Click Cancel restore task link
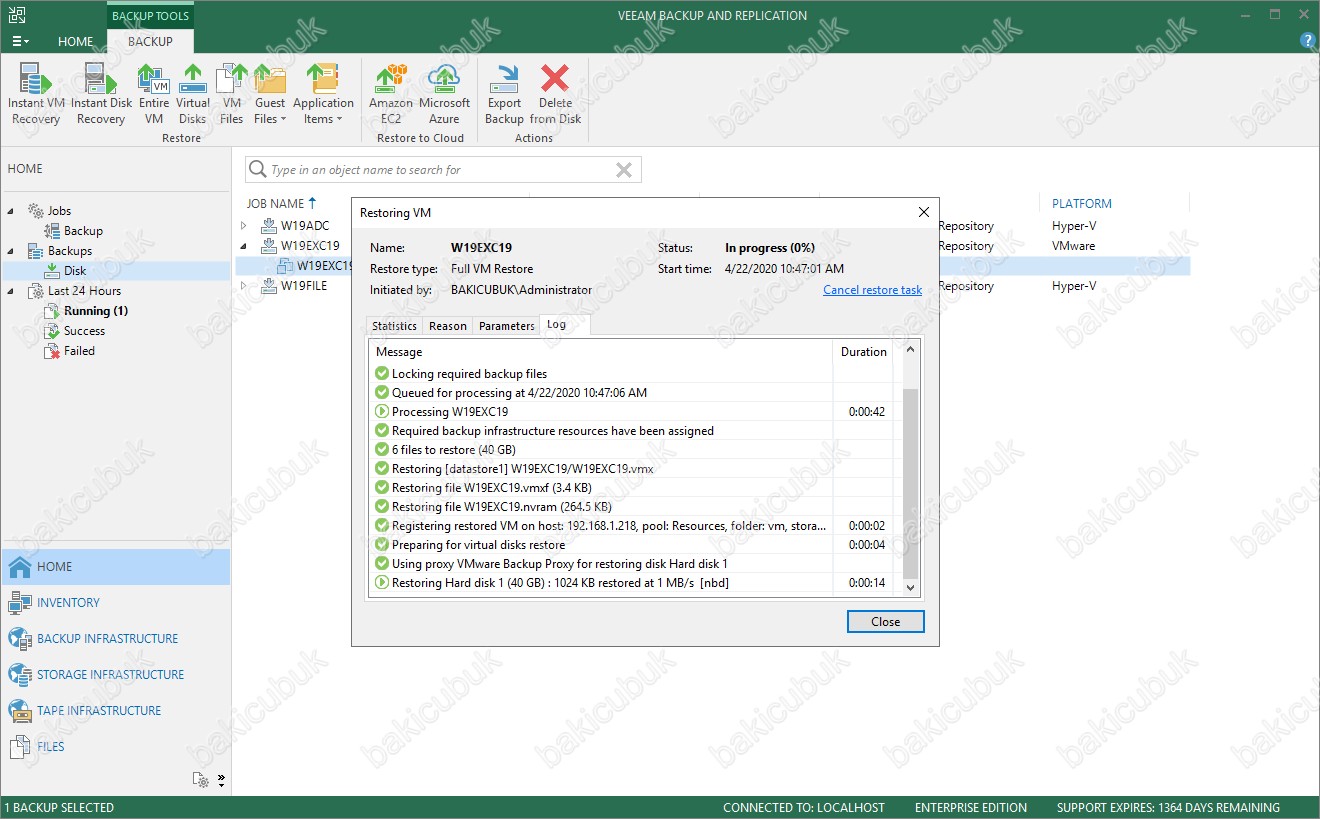 872,290
